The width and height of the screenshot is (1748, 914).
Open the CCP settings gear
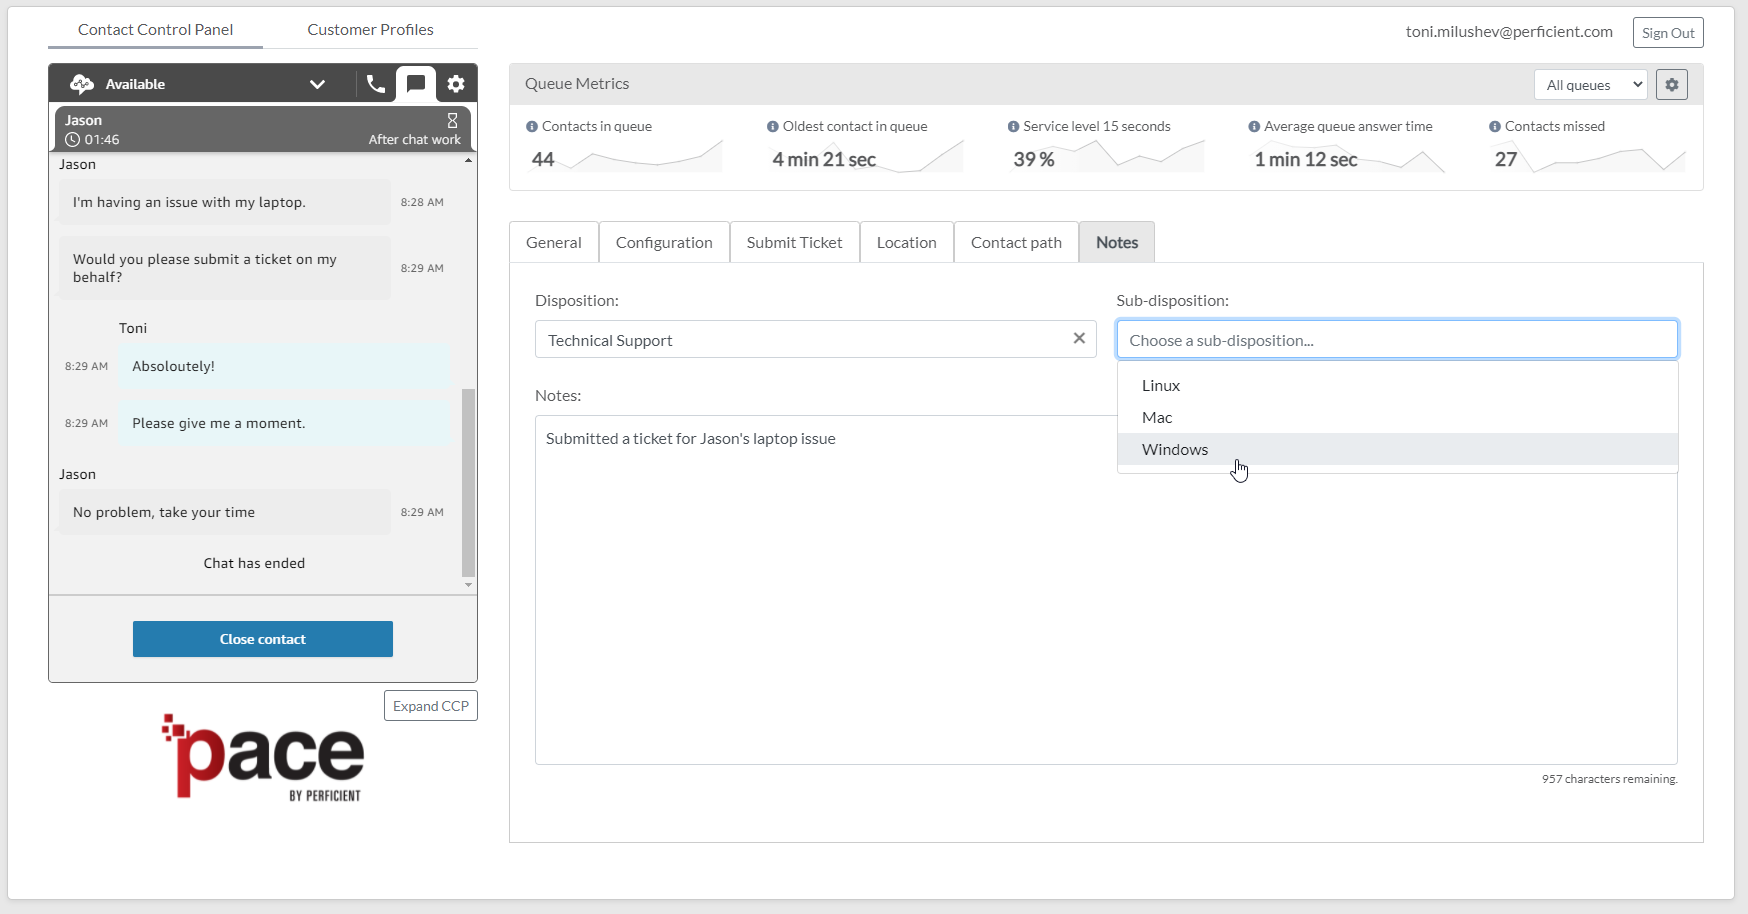[456, 84]
